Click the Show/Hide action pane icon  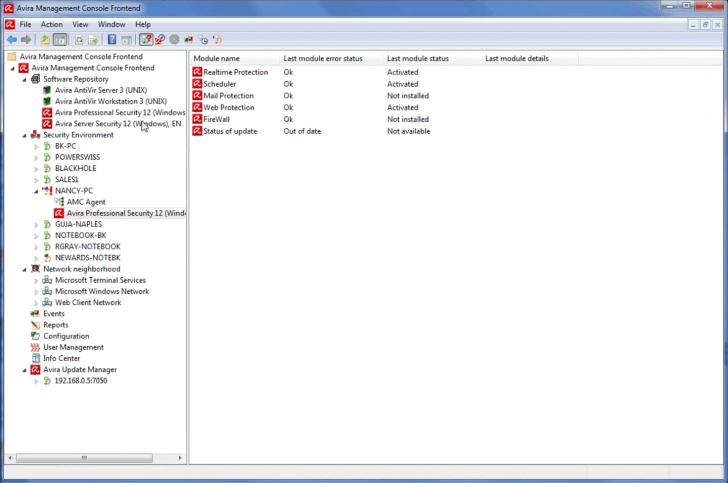point(126,40)
